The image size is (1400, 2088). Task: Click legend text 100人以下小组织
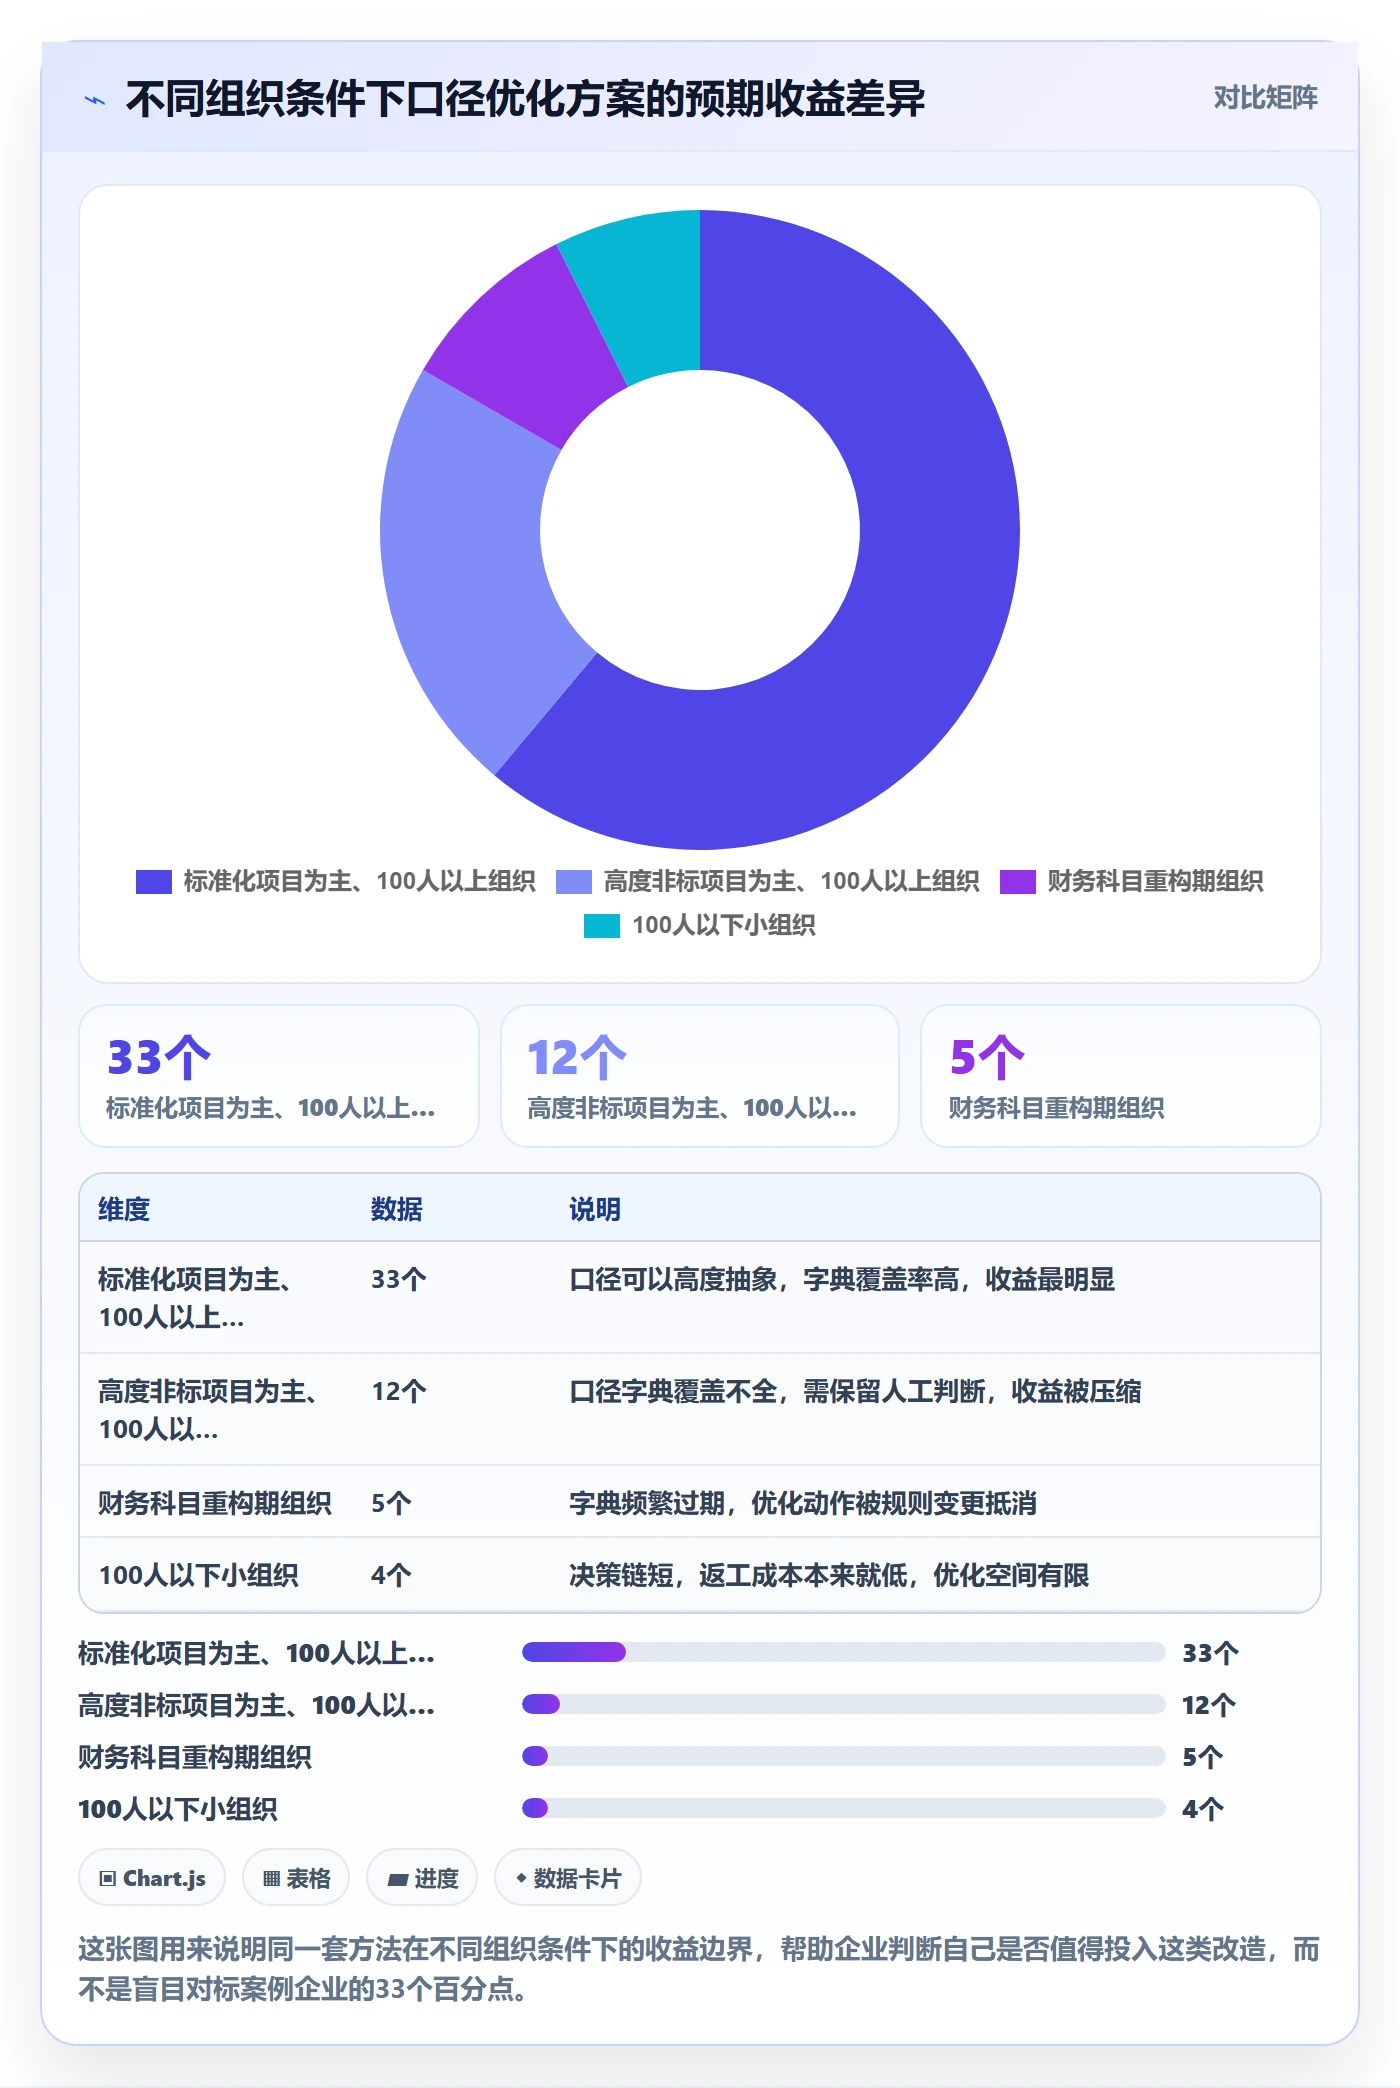click(724, 925)
